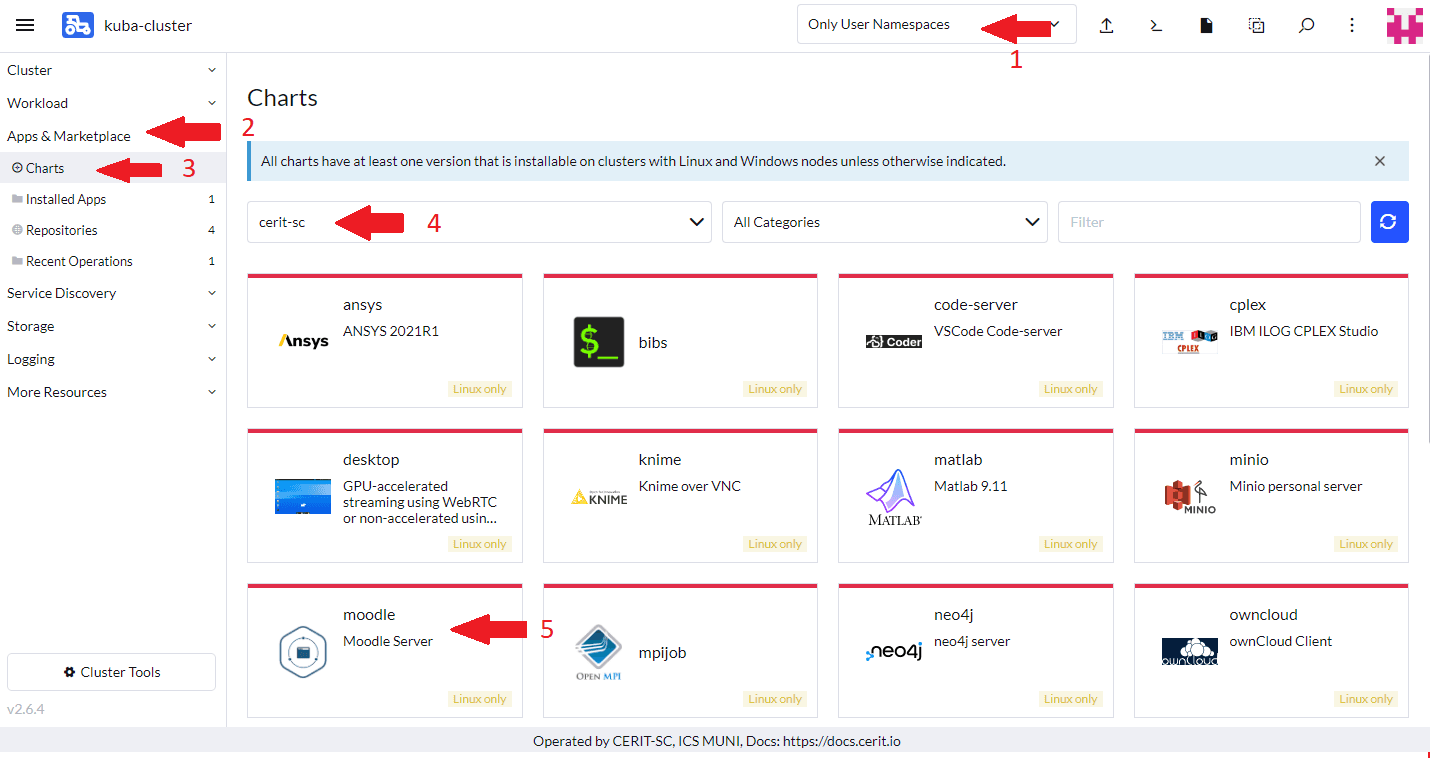Open the hamburger navigation menu
1430x758 pixels.
point(25,26)
